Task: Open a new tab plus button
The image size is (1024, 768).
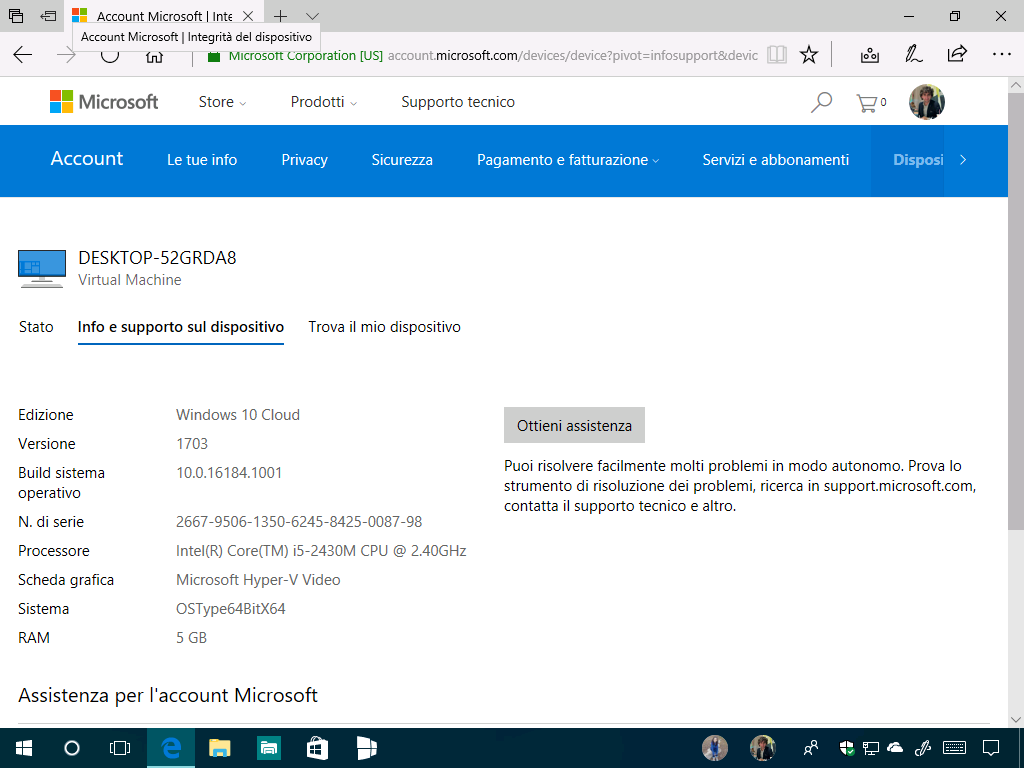Action: (280, 16)
